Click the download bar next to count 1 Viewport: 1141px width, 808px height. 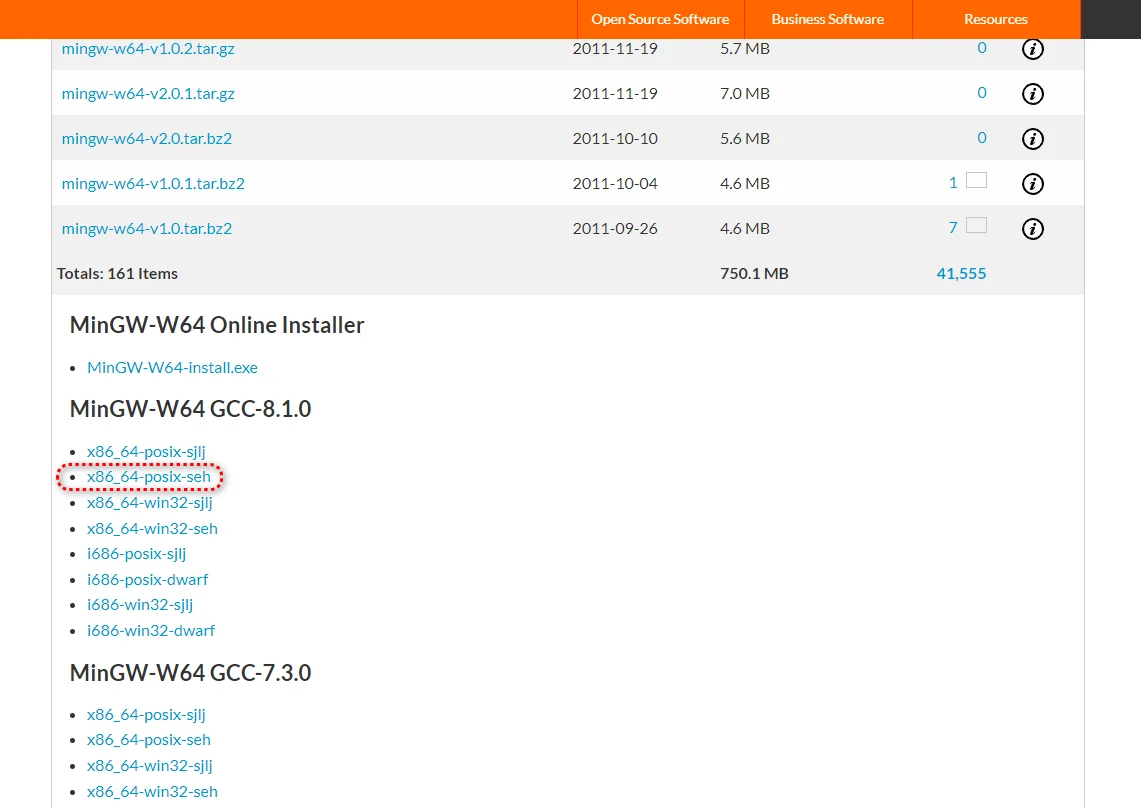976,181
